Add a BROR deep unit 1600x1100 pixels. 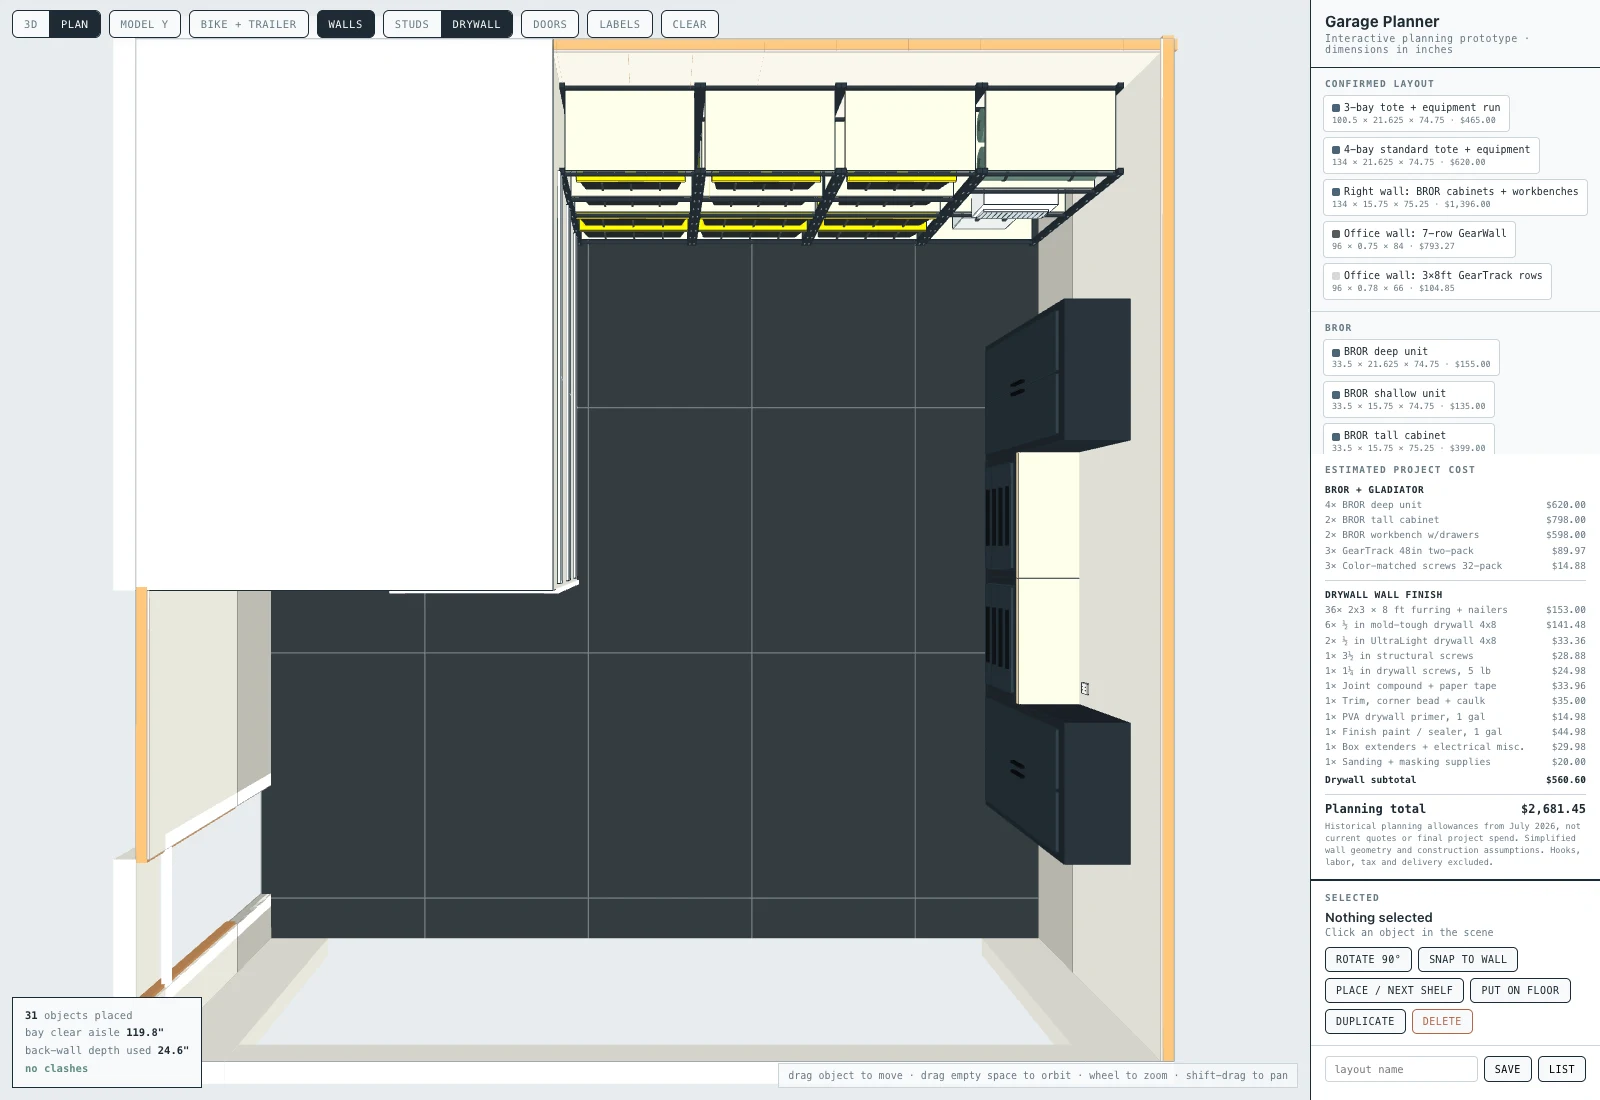[x=1411, y=357]
